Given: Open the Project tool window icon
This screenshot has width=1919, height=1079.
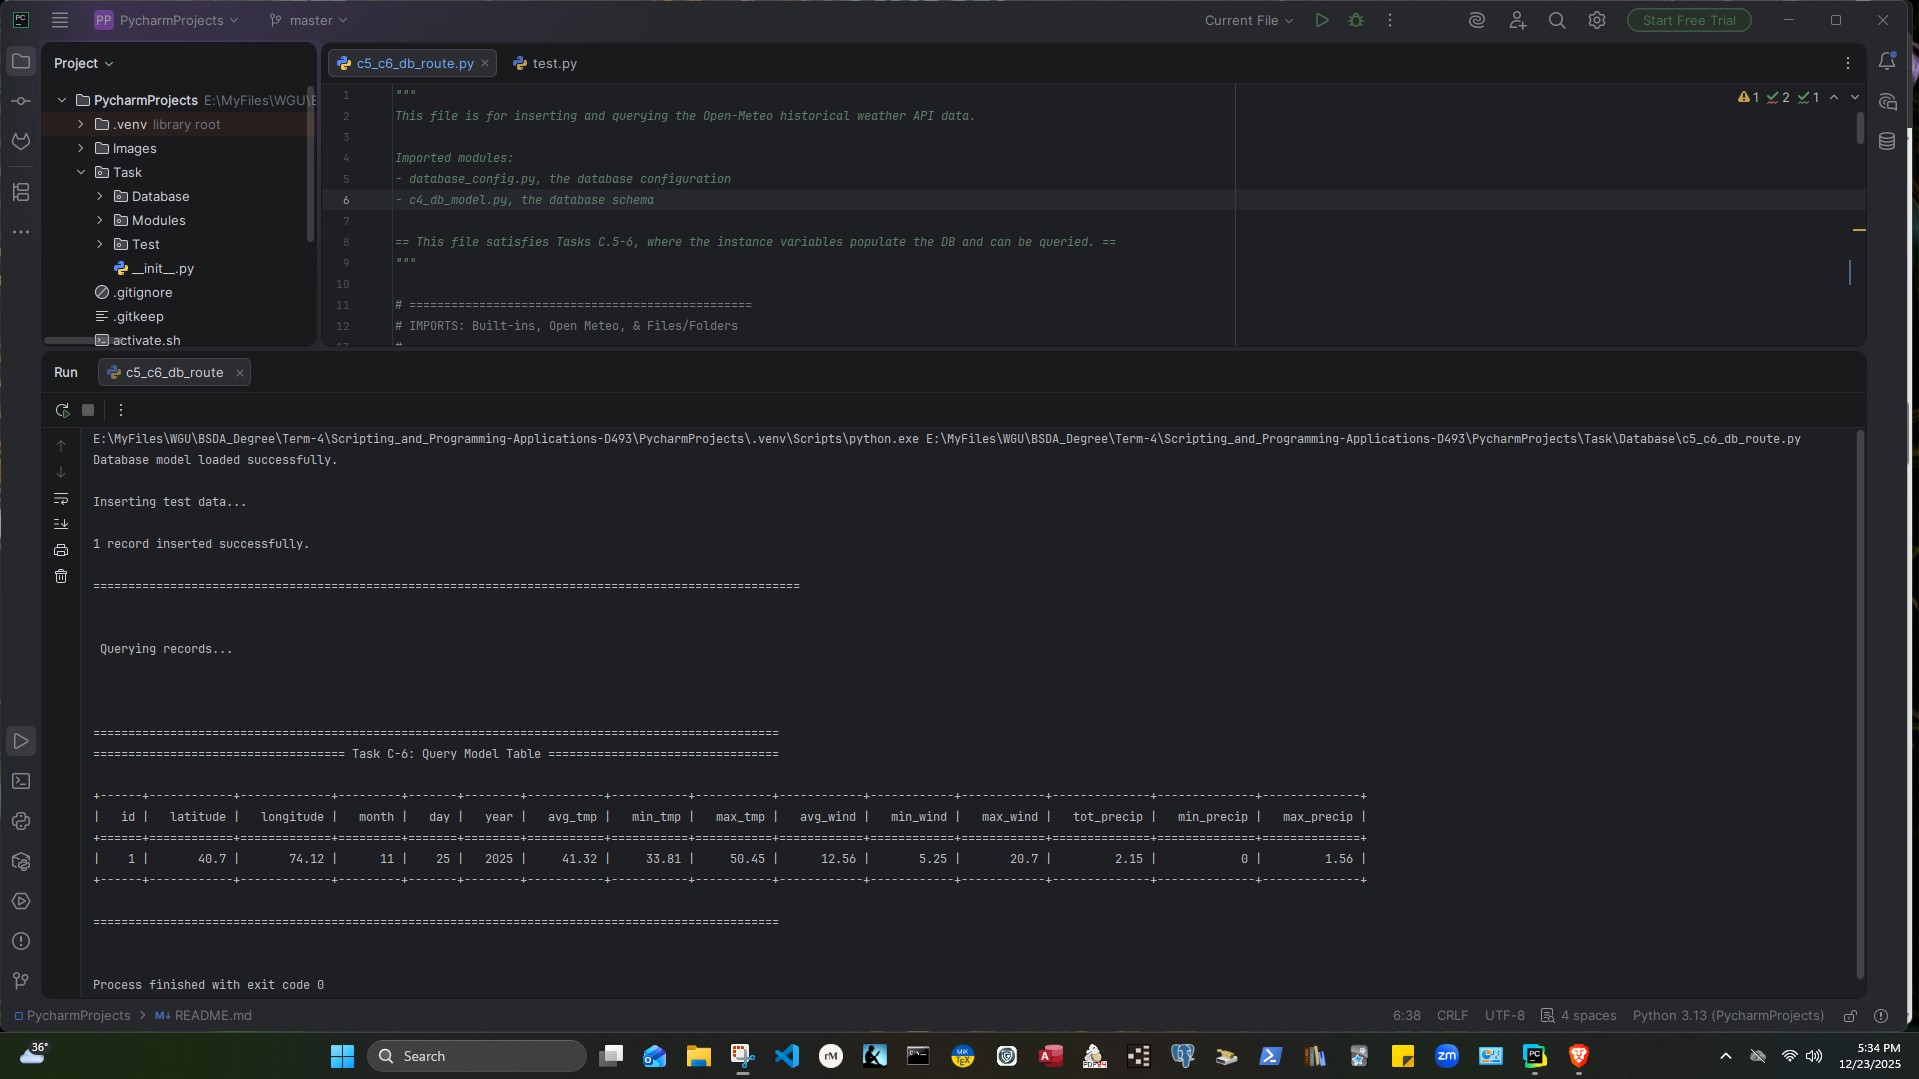Looking at the screenshot, I should (21, 62).
